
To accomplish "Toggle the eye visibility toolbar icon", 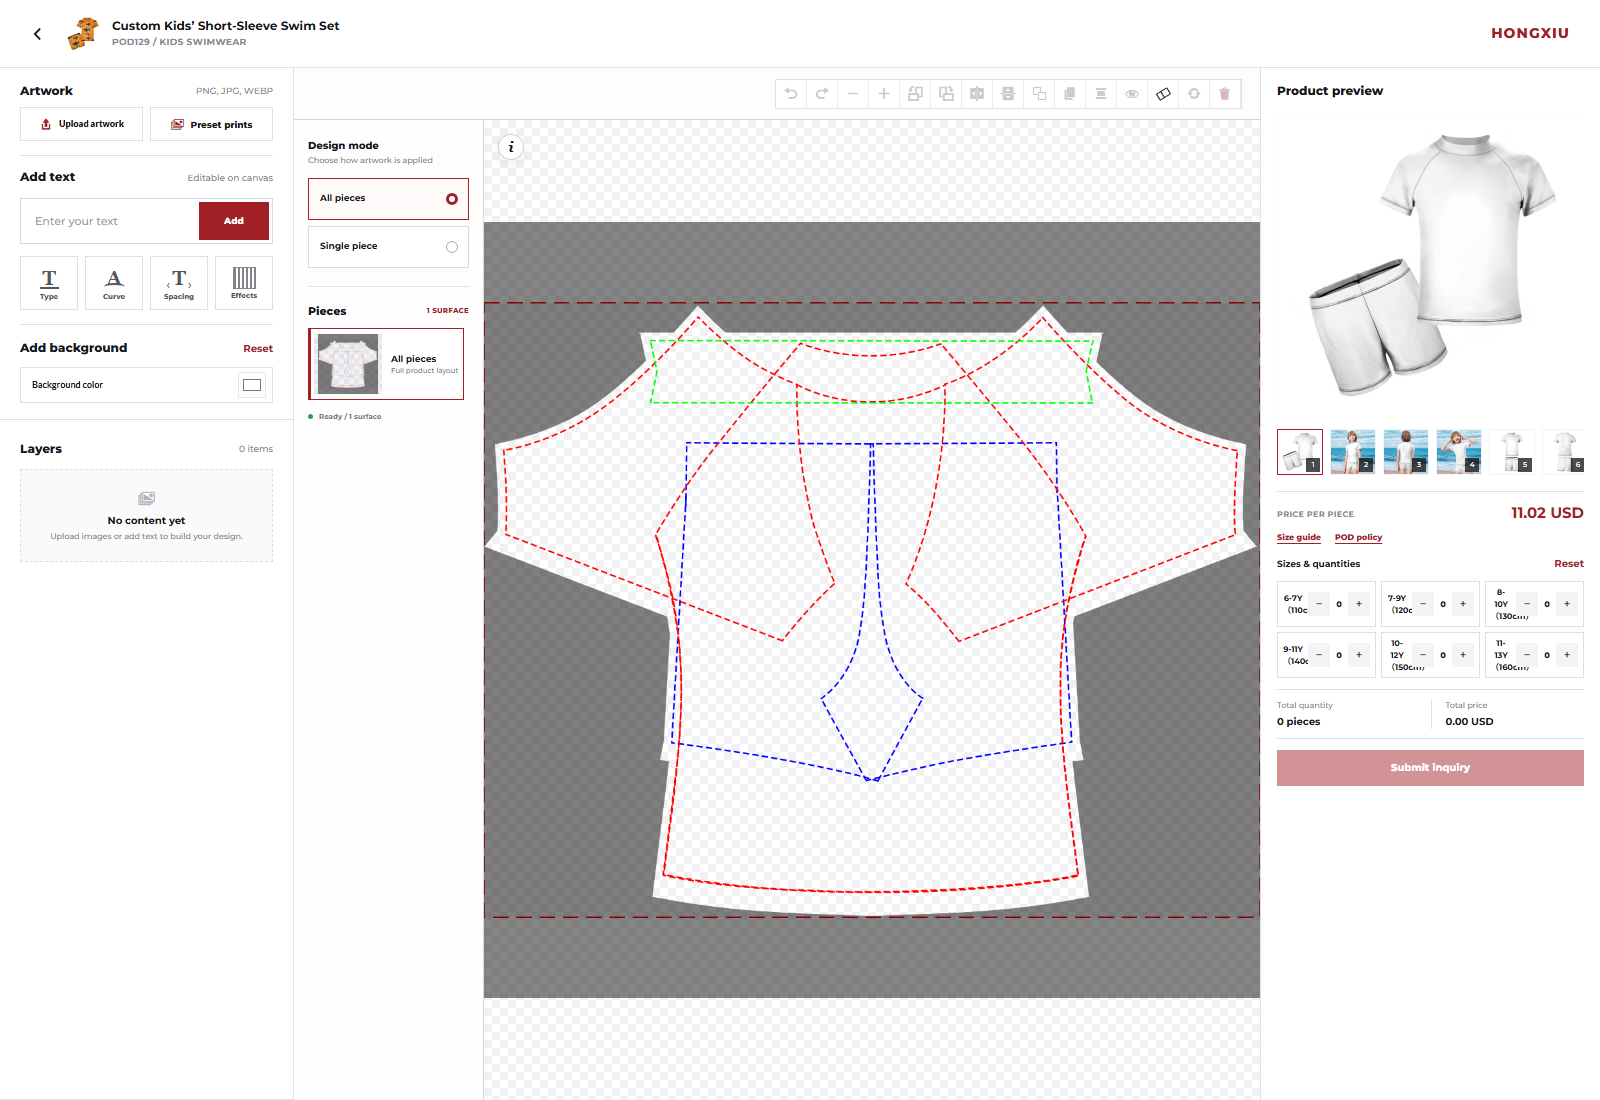I will pyautogui.click(x=1132, y=94).
